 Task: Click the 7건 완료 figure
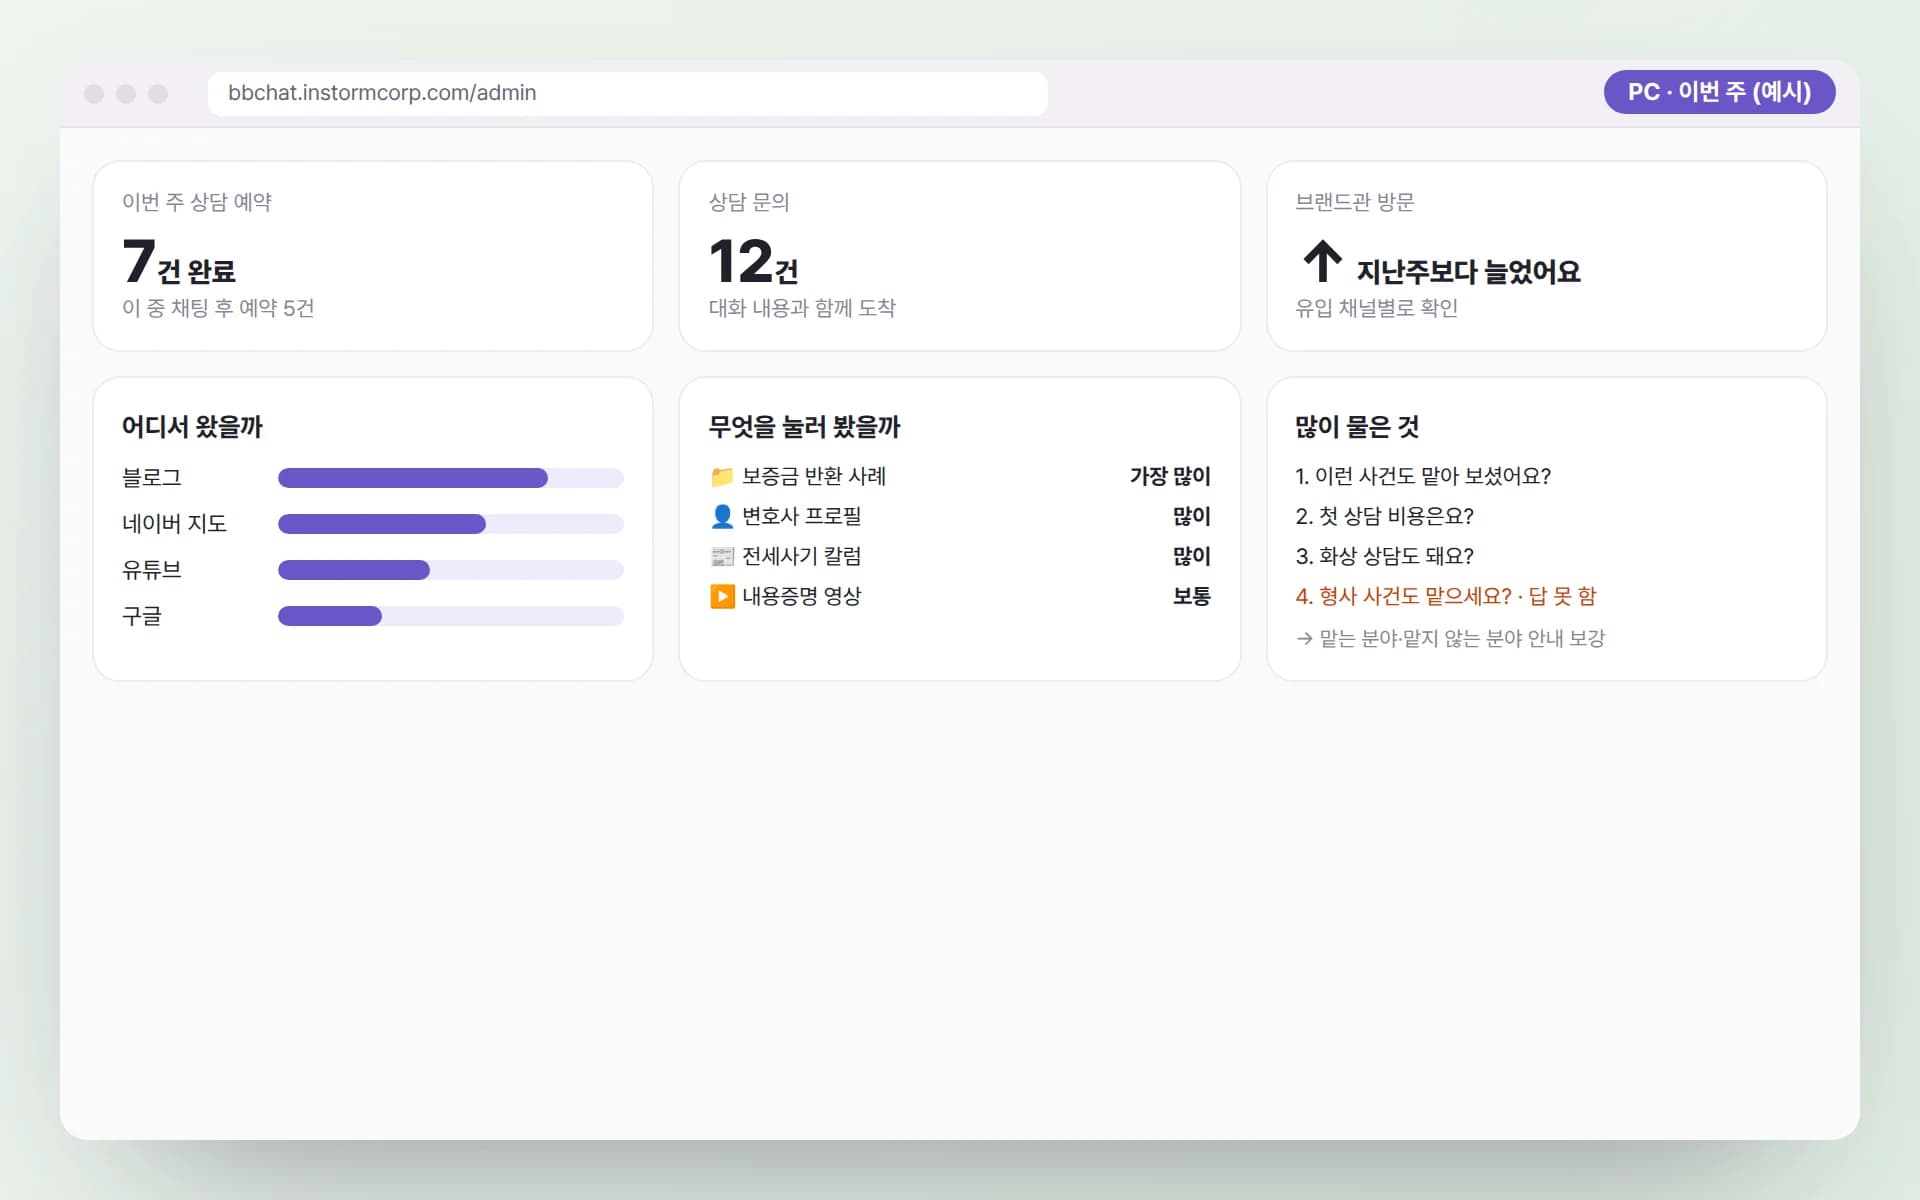click(x=179, y=262)
